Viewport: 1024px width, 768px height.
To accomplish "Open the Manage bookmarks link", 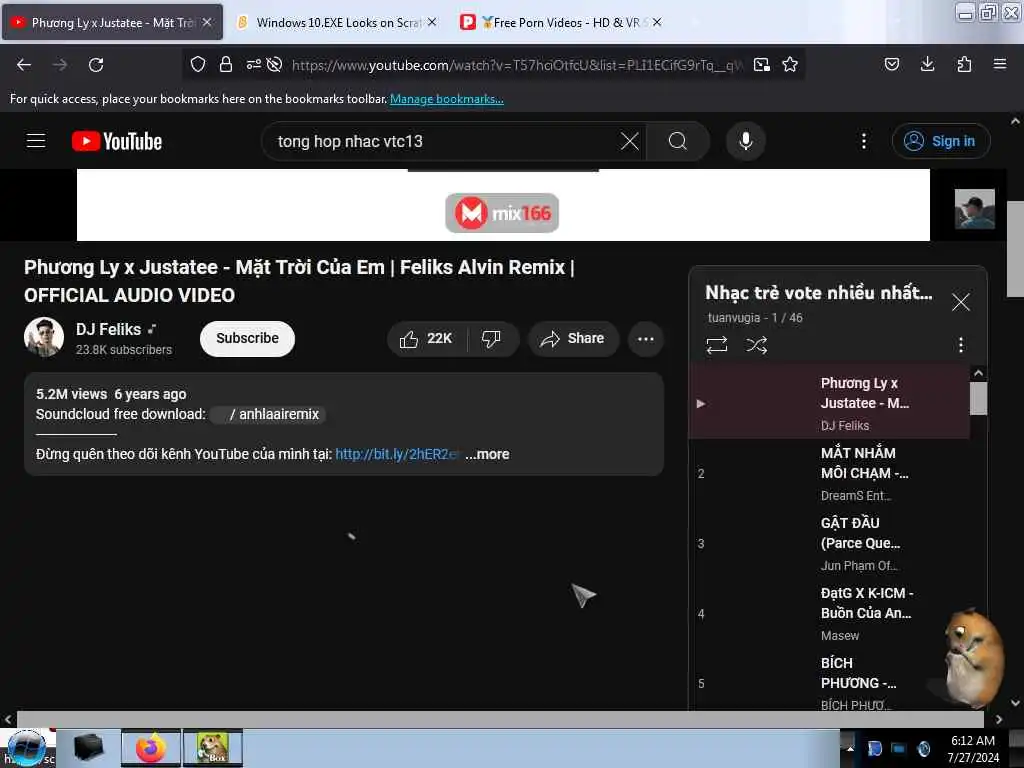I will pos(447,99).
